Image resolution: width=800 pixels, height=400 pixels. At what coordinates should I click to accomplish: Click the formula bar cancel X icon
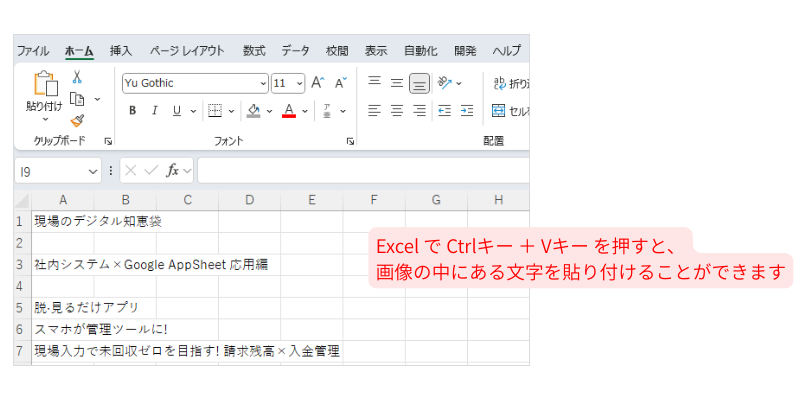[131, 171]
